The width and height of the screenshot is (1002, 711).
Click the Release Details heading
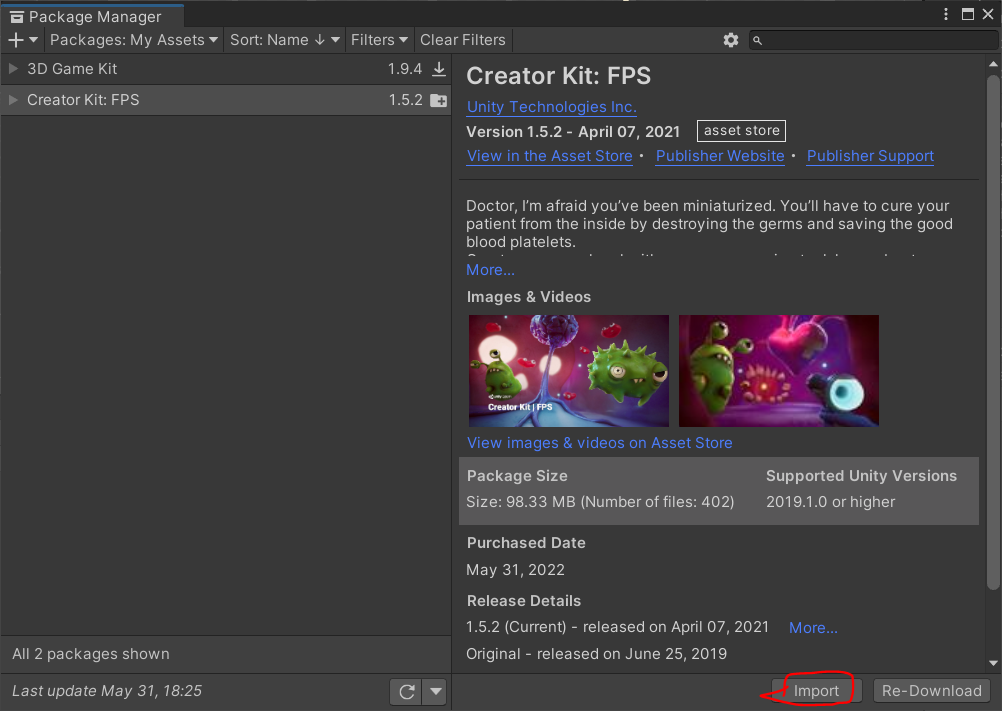click(x=524, y=601)
